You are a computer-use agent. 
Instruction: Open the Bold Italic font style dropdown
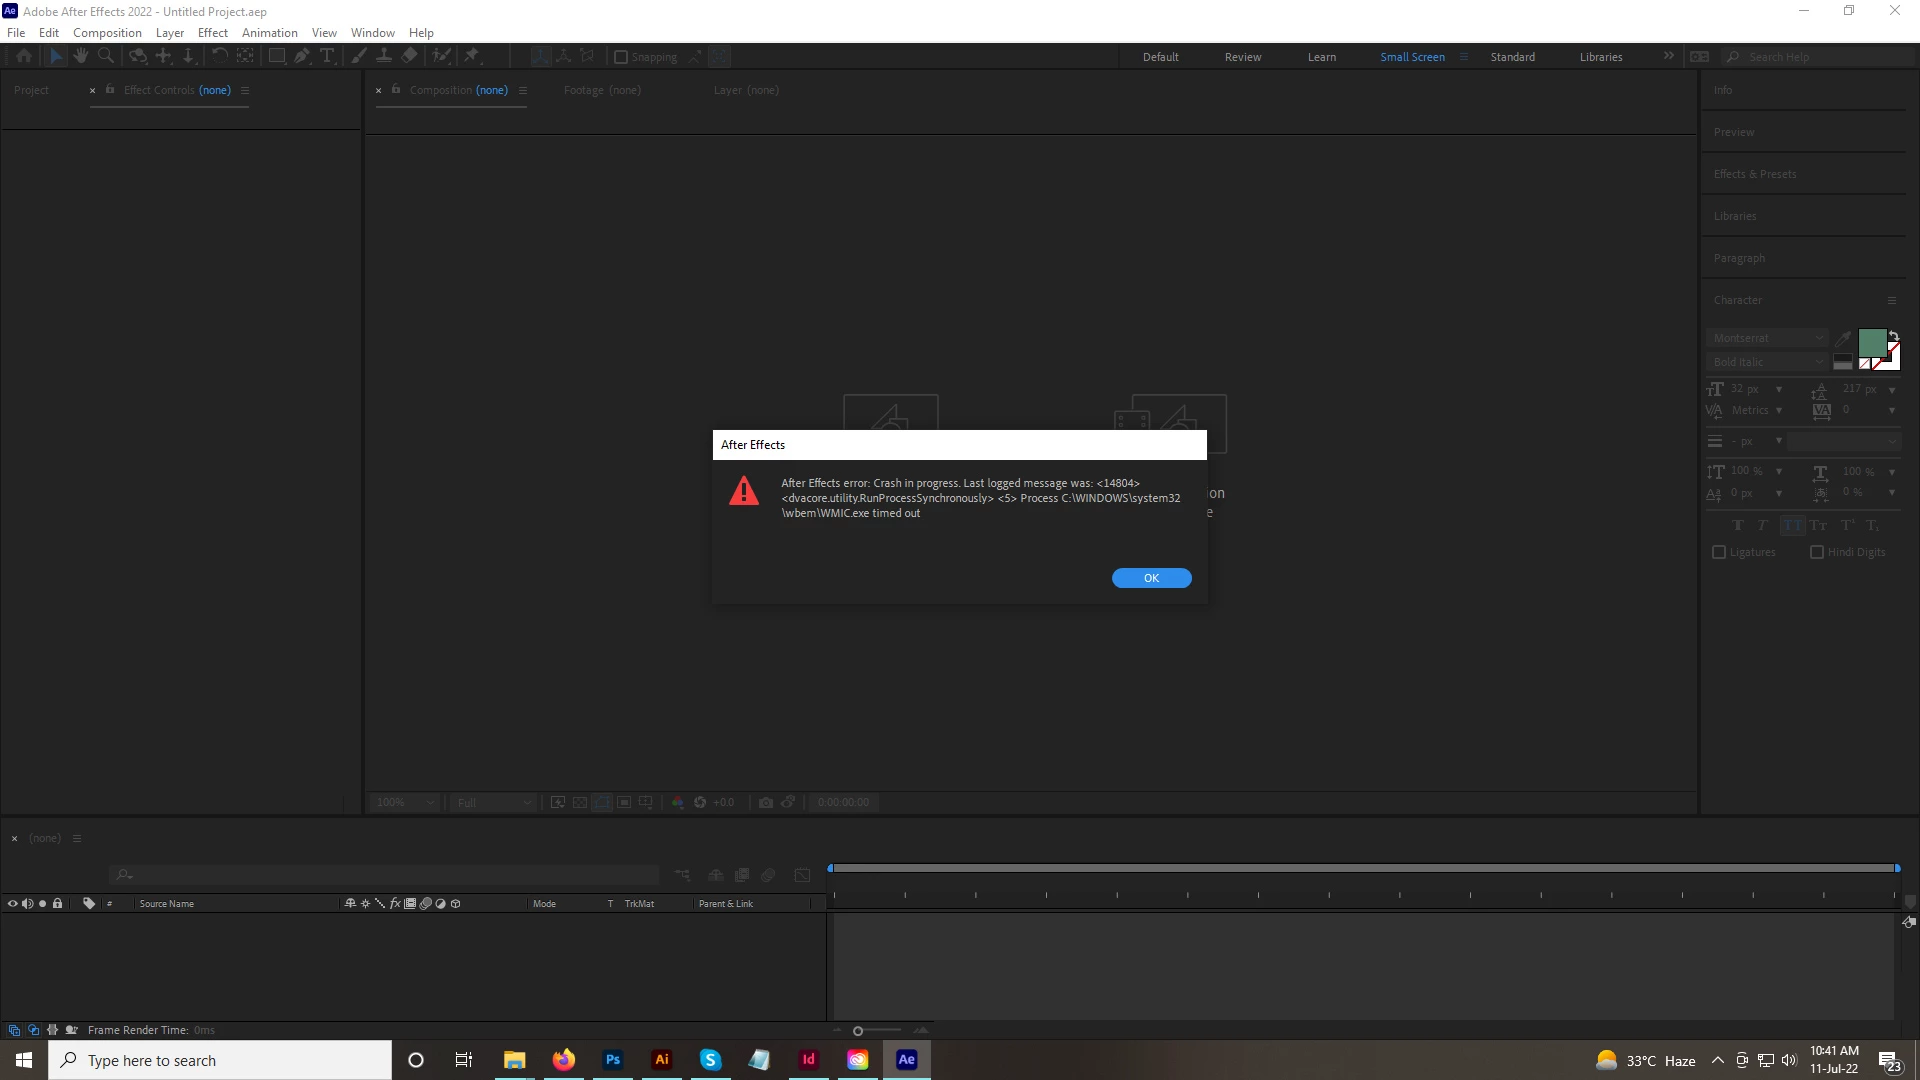(x=1767, y=362)
